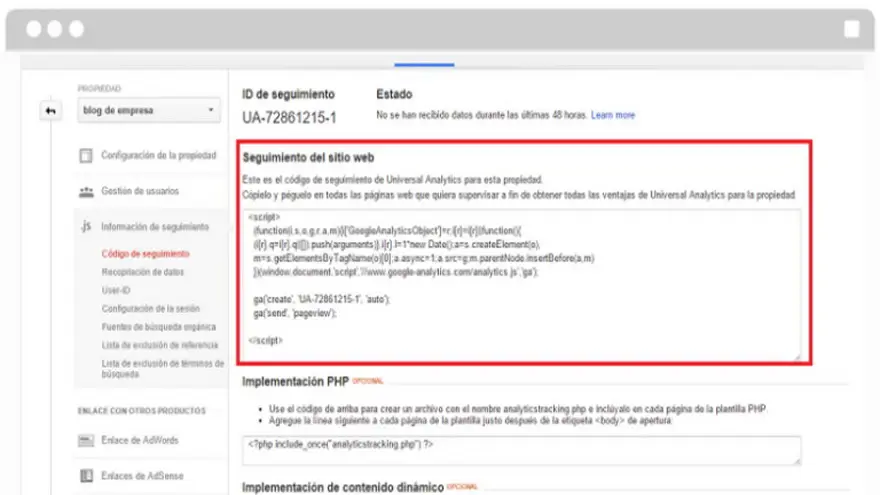Select Código de seguimiento submenu item
Viewport: 880px width, 495px height.
pos(145,254)
